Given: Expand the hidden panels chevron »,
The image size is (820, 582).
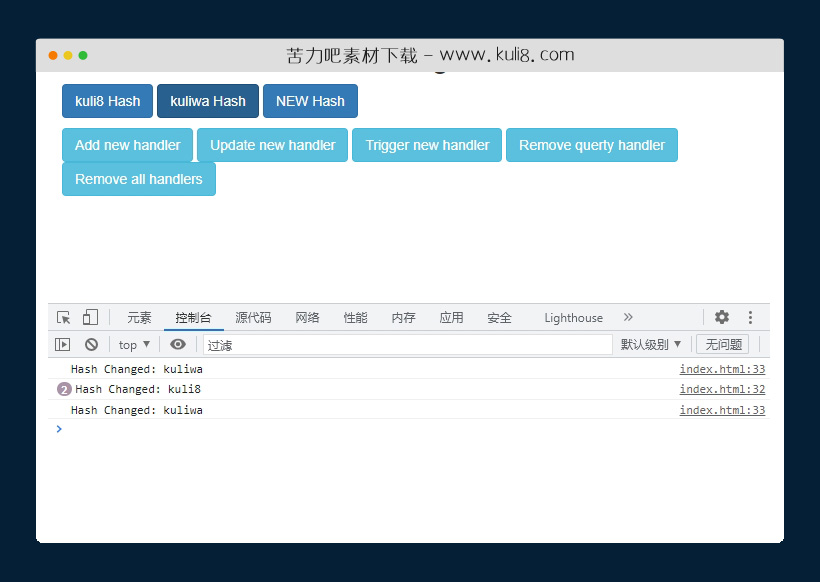Looking at the screenshot, I should click(628, 317).
